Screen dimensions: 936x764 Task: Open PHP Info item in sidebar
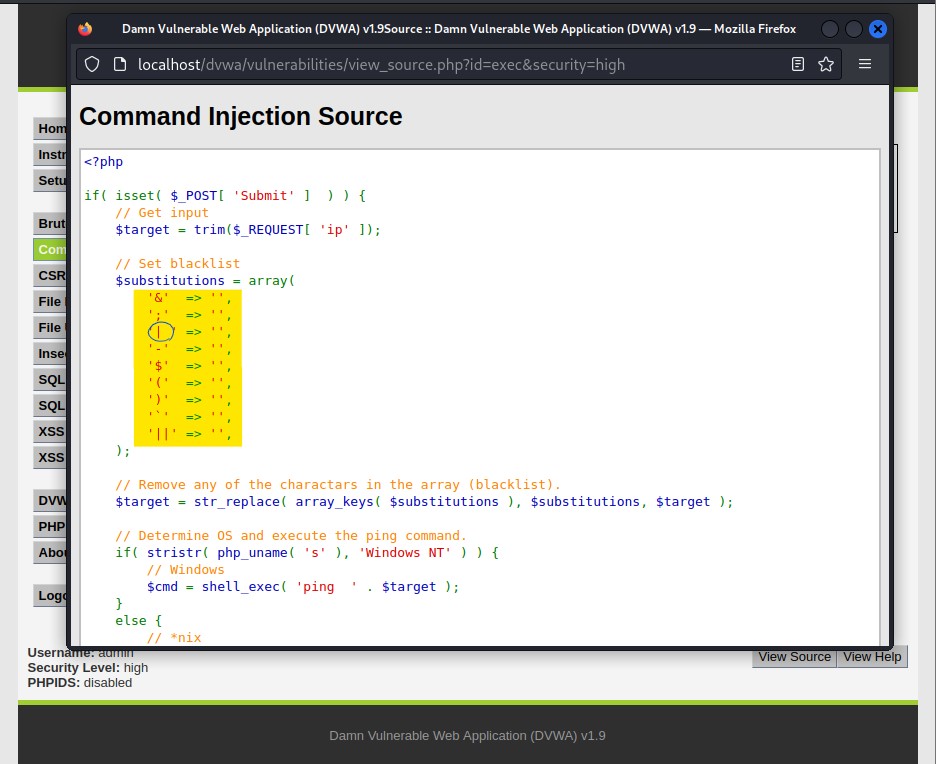coord(51,526)
